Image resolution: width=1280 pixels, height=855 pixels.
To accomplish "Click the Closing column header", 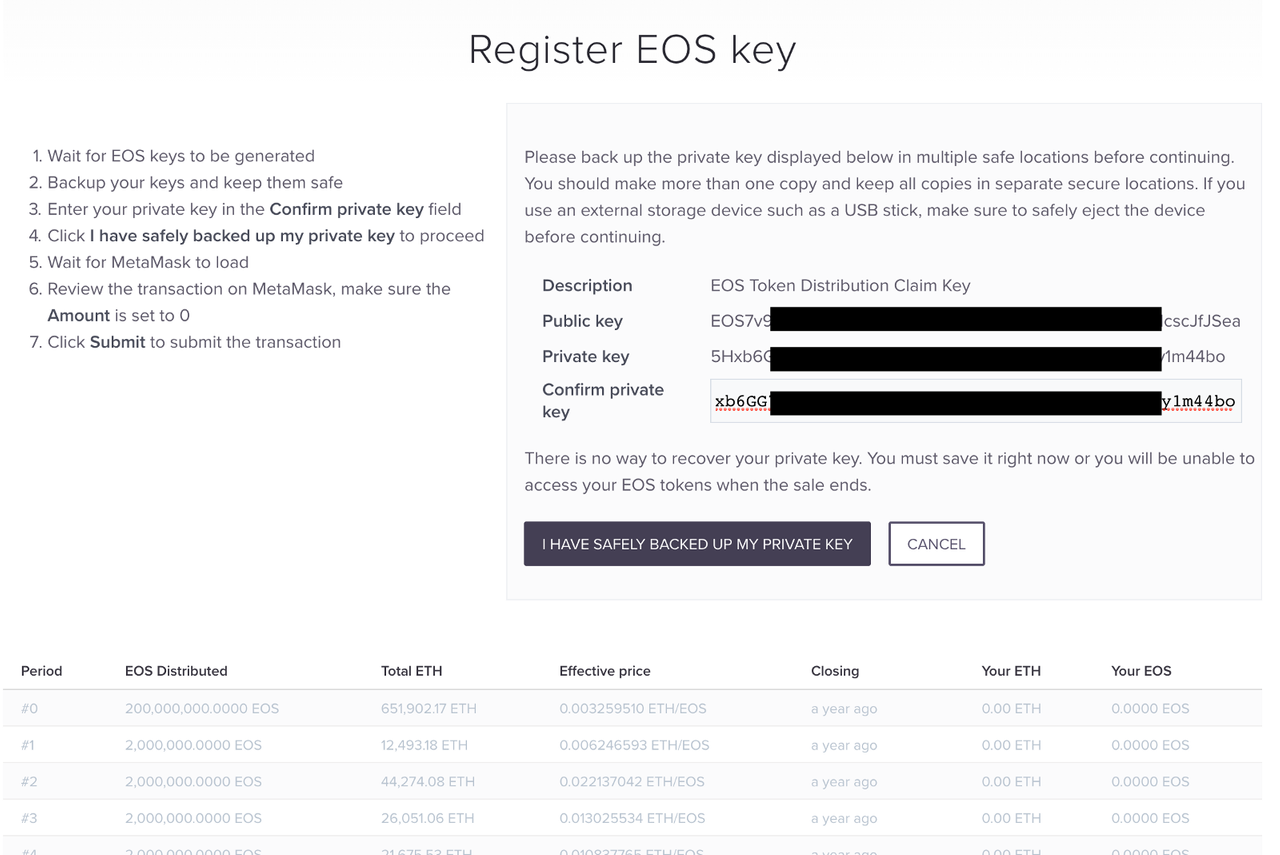I will [x=835, y=671].
